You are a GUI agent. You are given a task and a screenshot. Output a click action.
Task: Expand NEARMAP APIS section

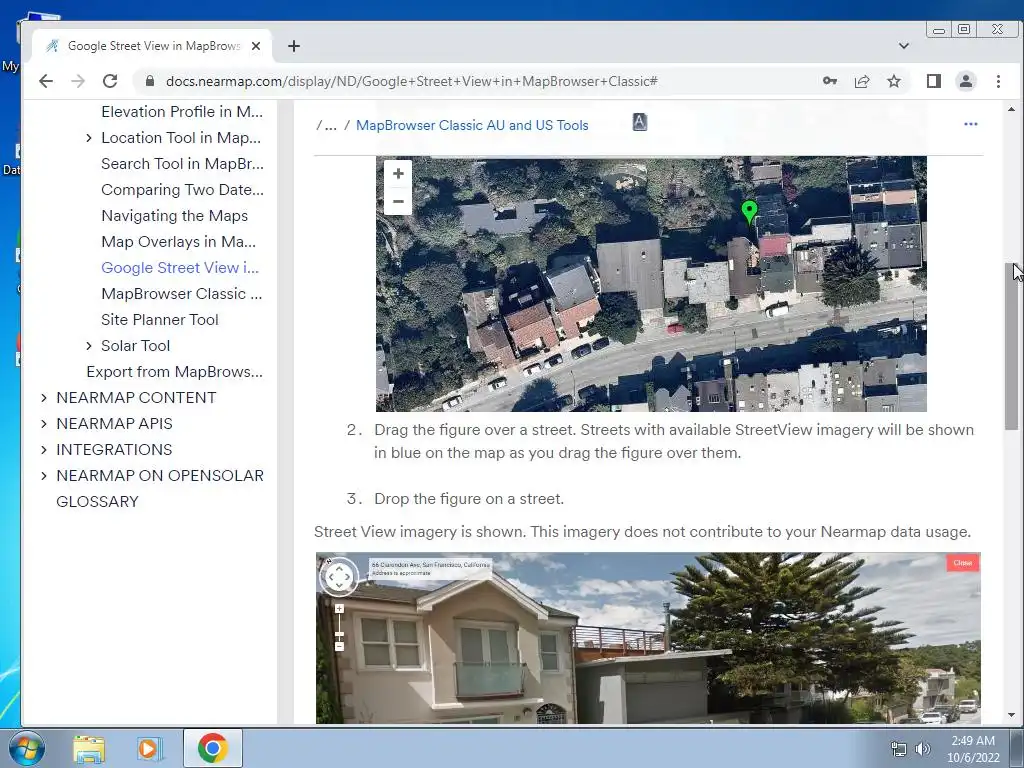(x=44, y=424)
